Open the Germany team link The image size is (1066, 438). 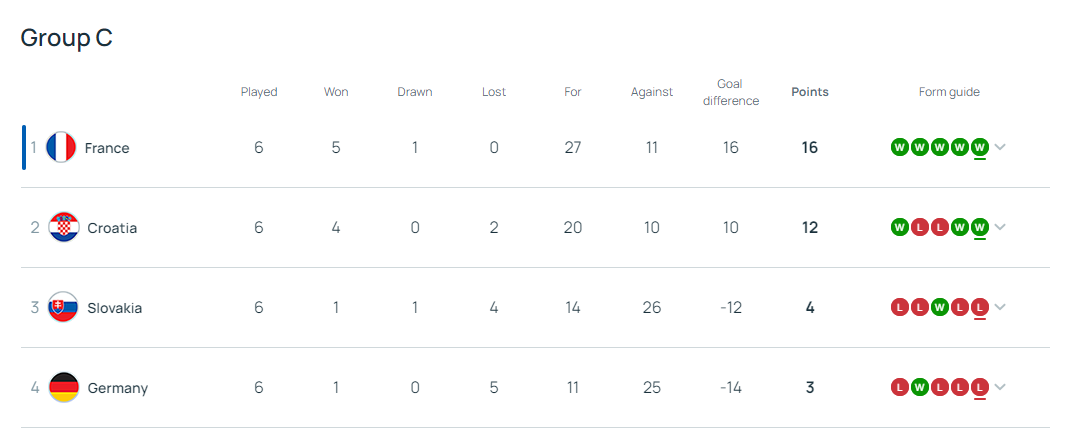117,388
